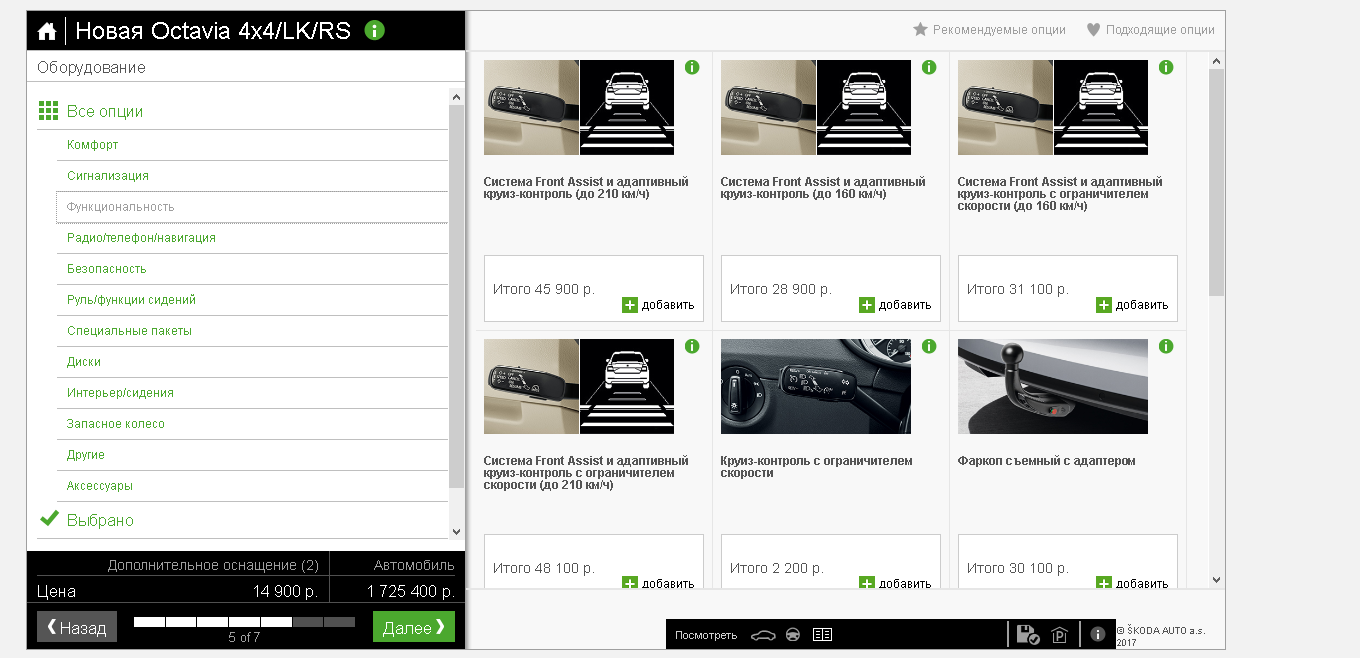
Task: Click the garage parking icon
Action: point(1060,635)
